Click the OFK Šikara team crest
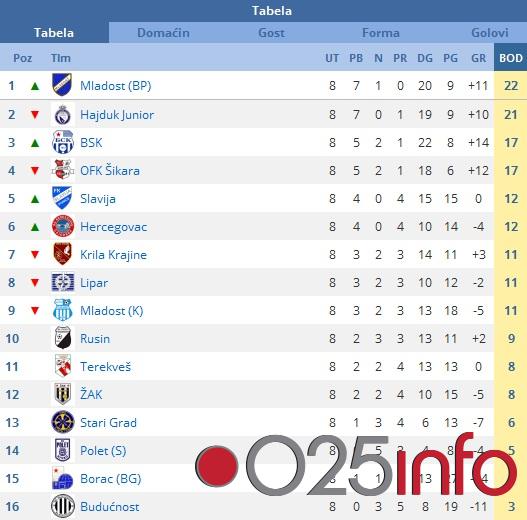The image size is (527, 520). tap(63, 170)
